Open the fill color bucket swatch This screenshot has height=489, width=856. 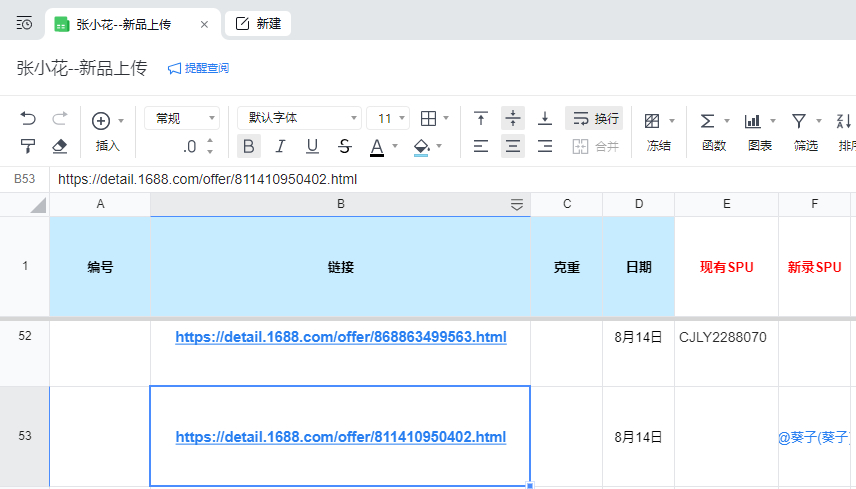(421, 147)
